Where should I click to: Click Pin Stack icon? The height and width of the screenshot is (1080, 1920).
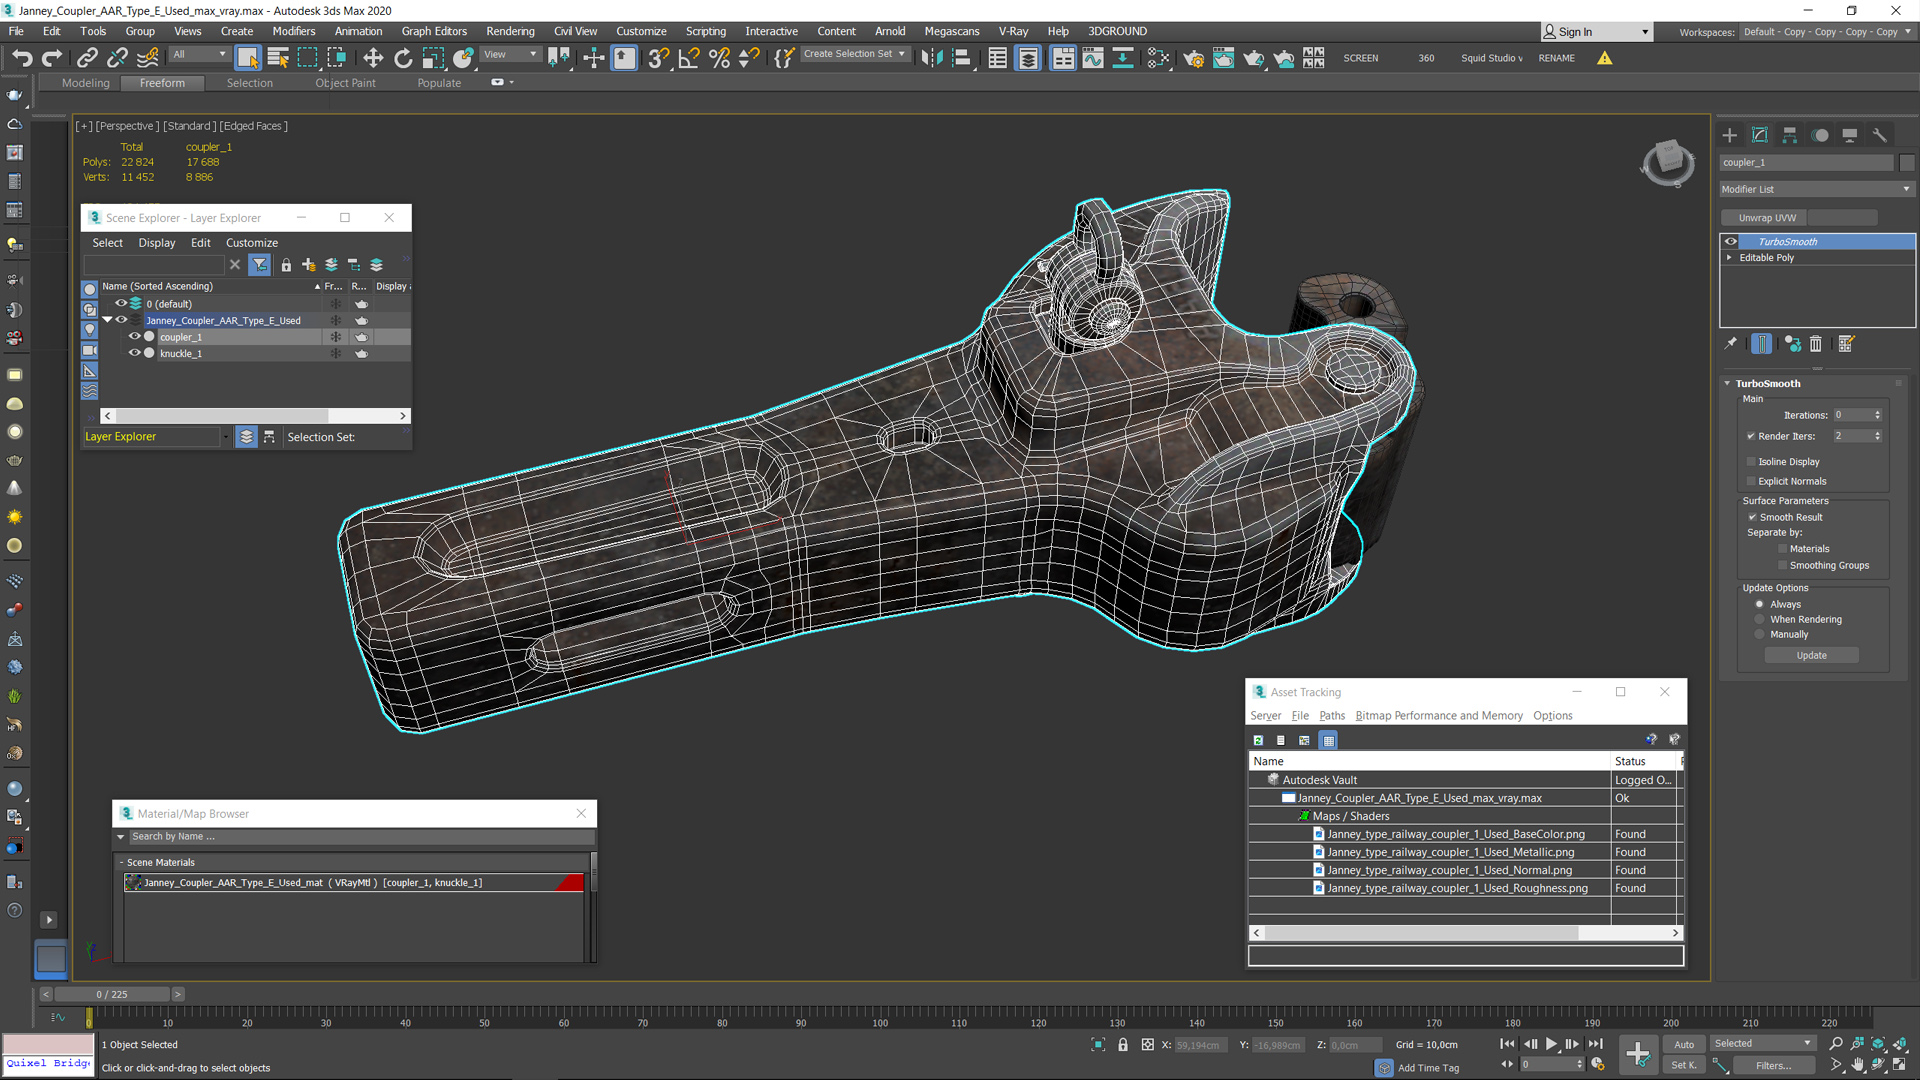tap(1731, 344)
